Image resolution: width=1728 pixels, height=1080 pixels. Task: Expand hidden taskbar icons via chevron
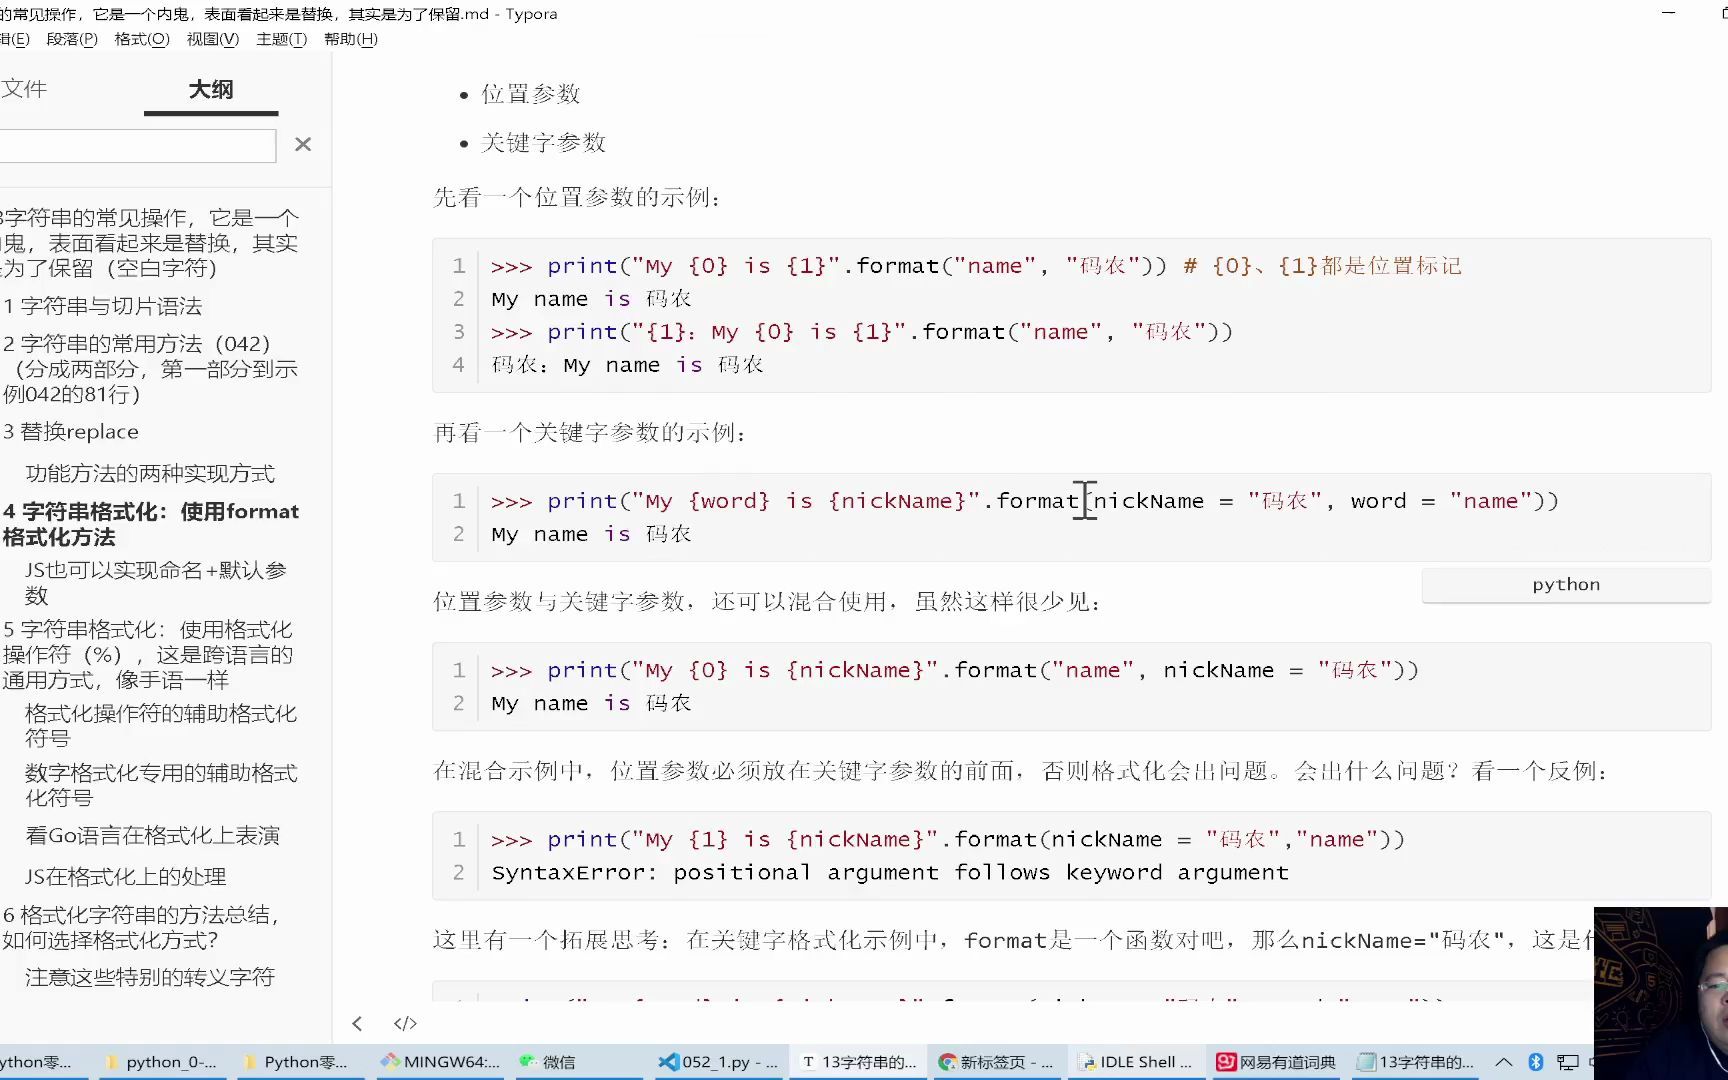tap(1504, 1062)
